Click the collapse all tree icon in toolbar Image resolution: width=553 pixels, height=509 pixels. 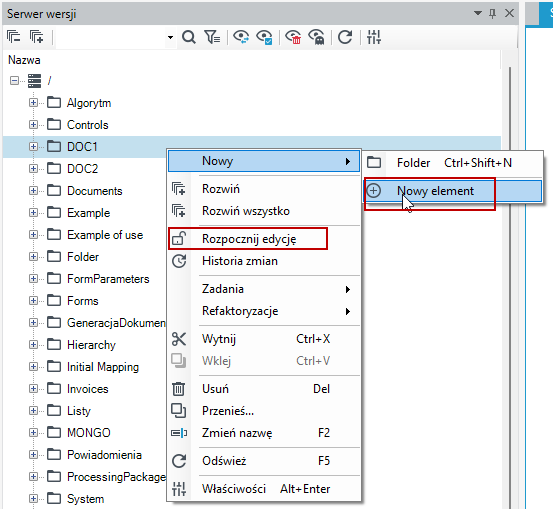click(14, 37)
